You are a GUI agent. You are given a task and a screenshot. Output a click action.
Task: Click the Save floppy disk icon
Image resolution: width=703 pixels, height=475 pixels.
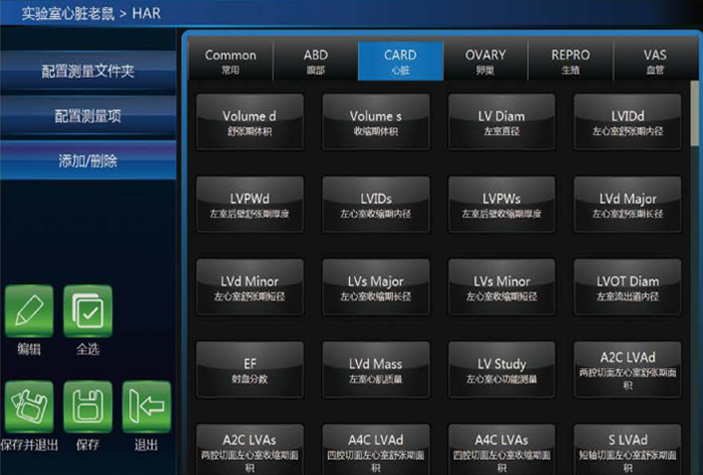pos(88,407)
